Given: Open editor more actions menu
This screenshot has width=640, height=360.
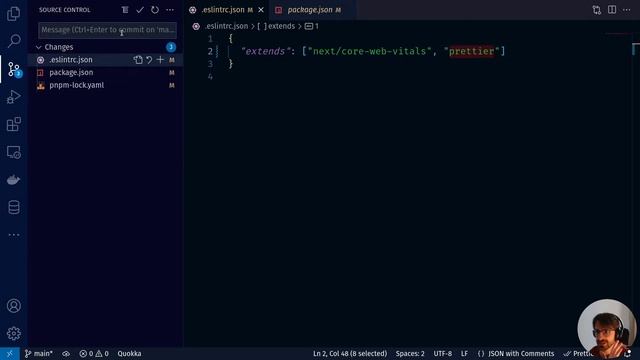Looking at the screenshot, I should pyautogui.click(x=627, y=10).
